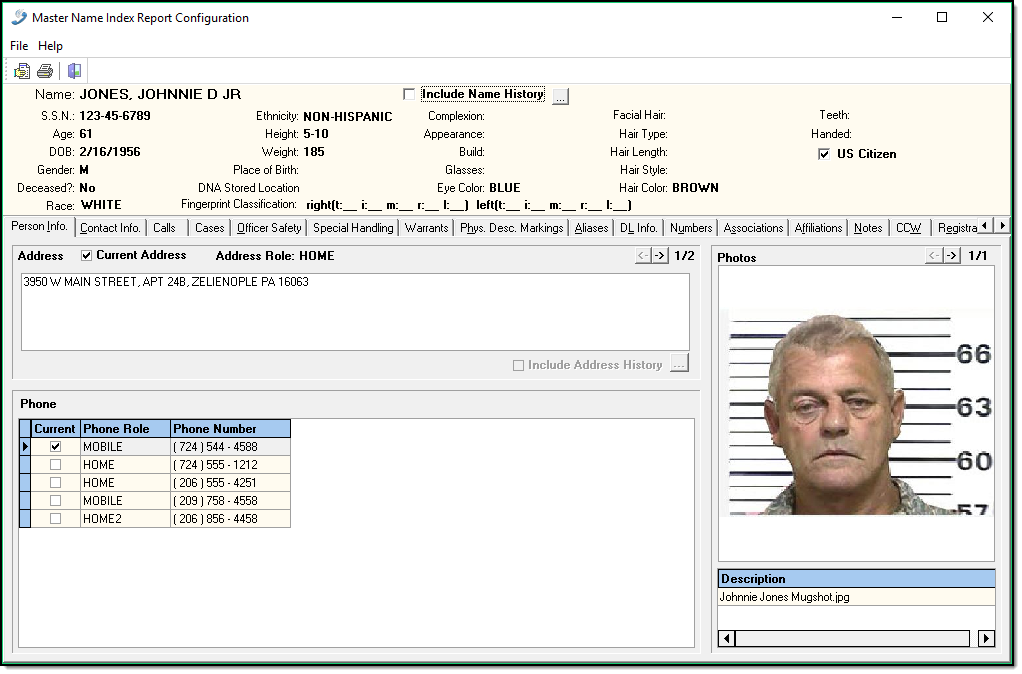Click the exit door toolbar icon
The height and width of the screenshot is (674, 1022).
(74, 71)
